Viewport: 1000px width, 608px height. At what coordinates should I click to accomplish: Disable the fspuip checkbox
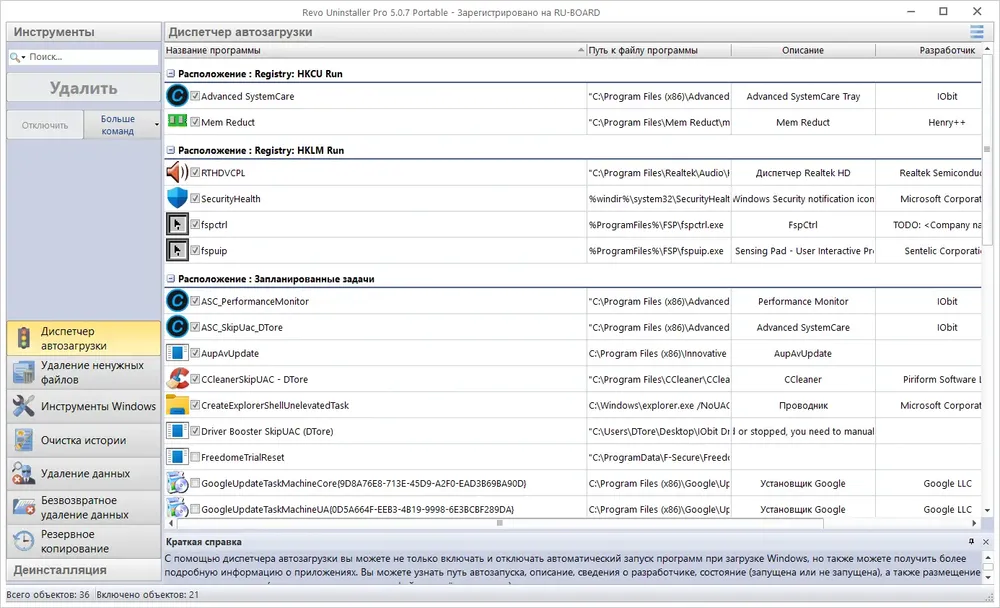click(195, 250)
